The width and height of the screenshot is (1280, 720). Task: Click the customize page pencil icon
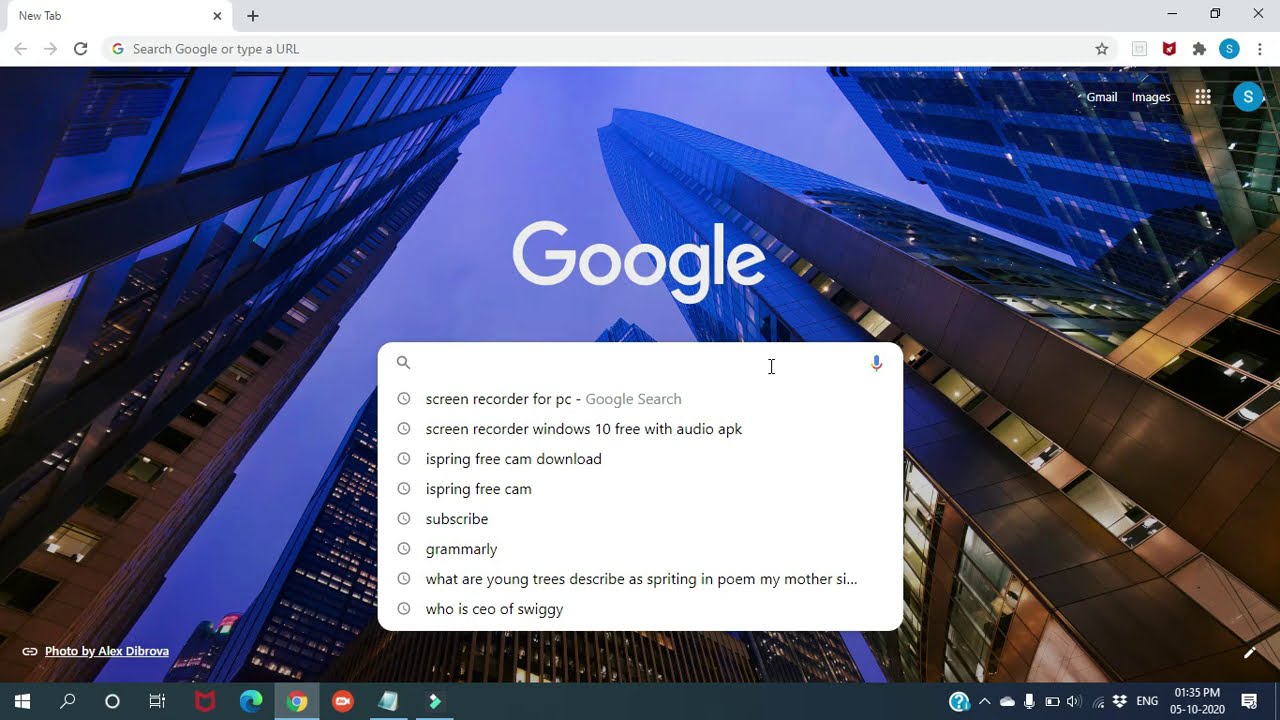(x=1249, y=653)
